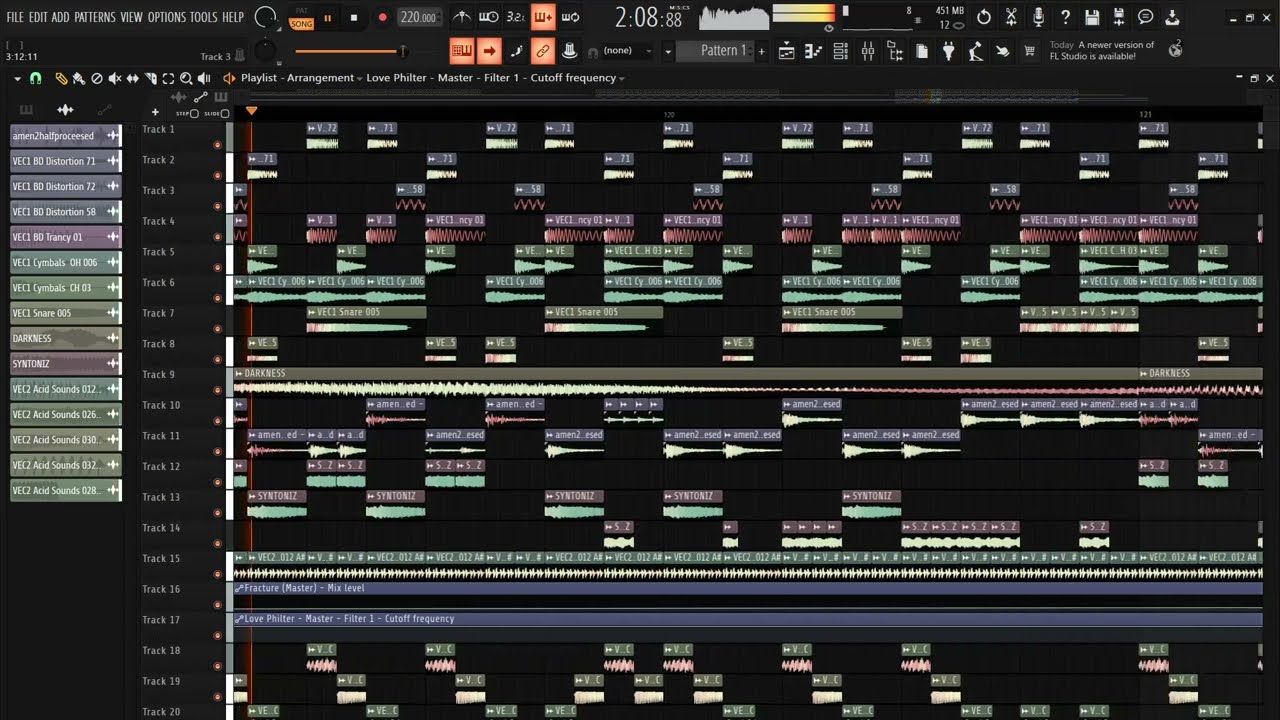Open the Playlist view icon
Screen dimensions: 1280x720
point(787,51)
